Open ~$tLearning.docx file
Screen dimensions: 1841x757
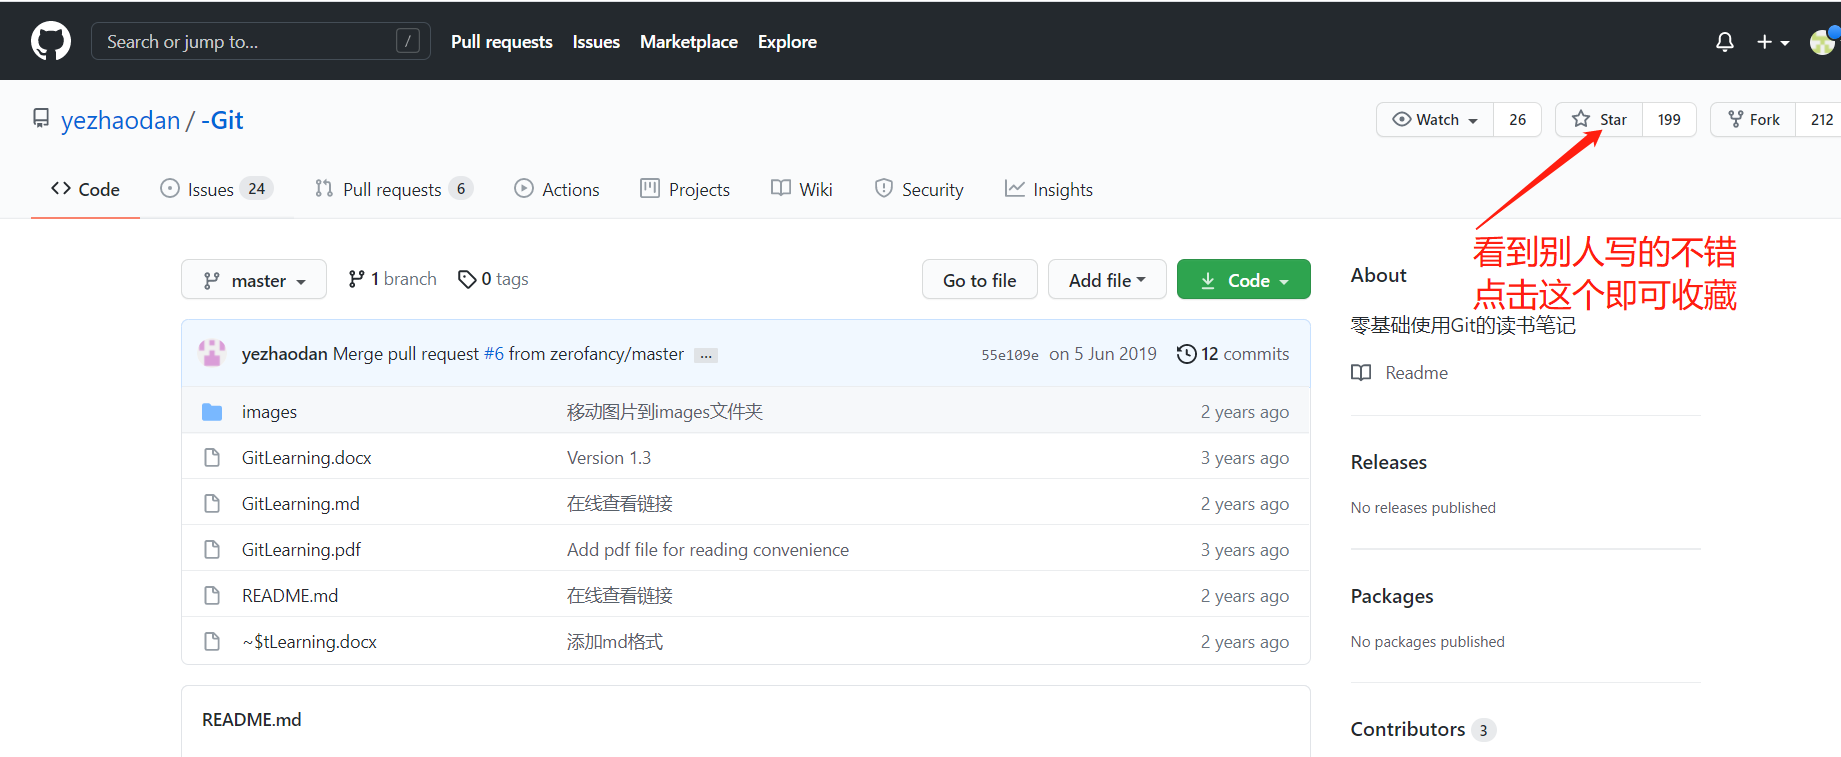(x=309, y=642)
